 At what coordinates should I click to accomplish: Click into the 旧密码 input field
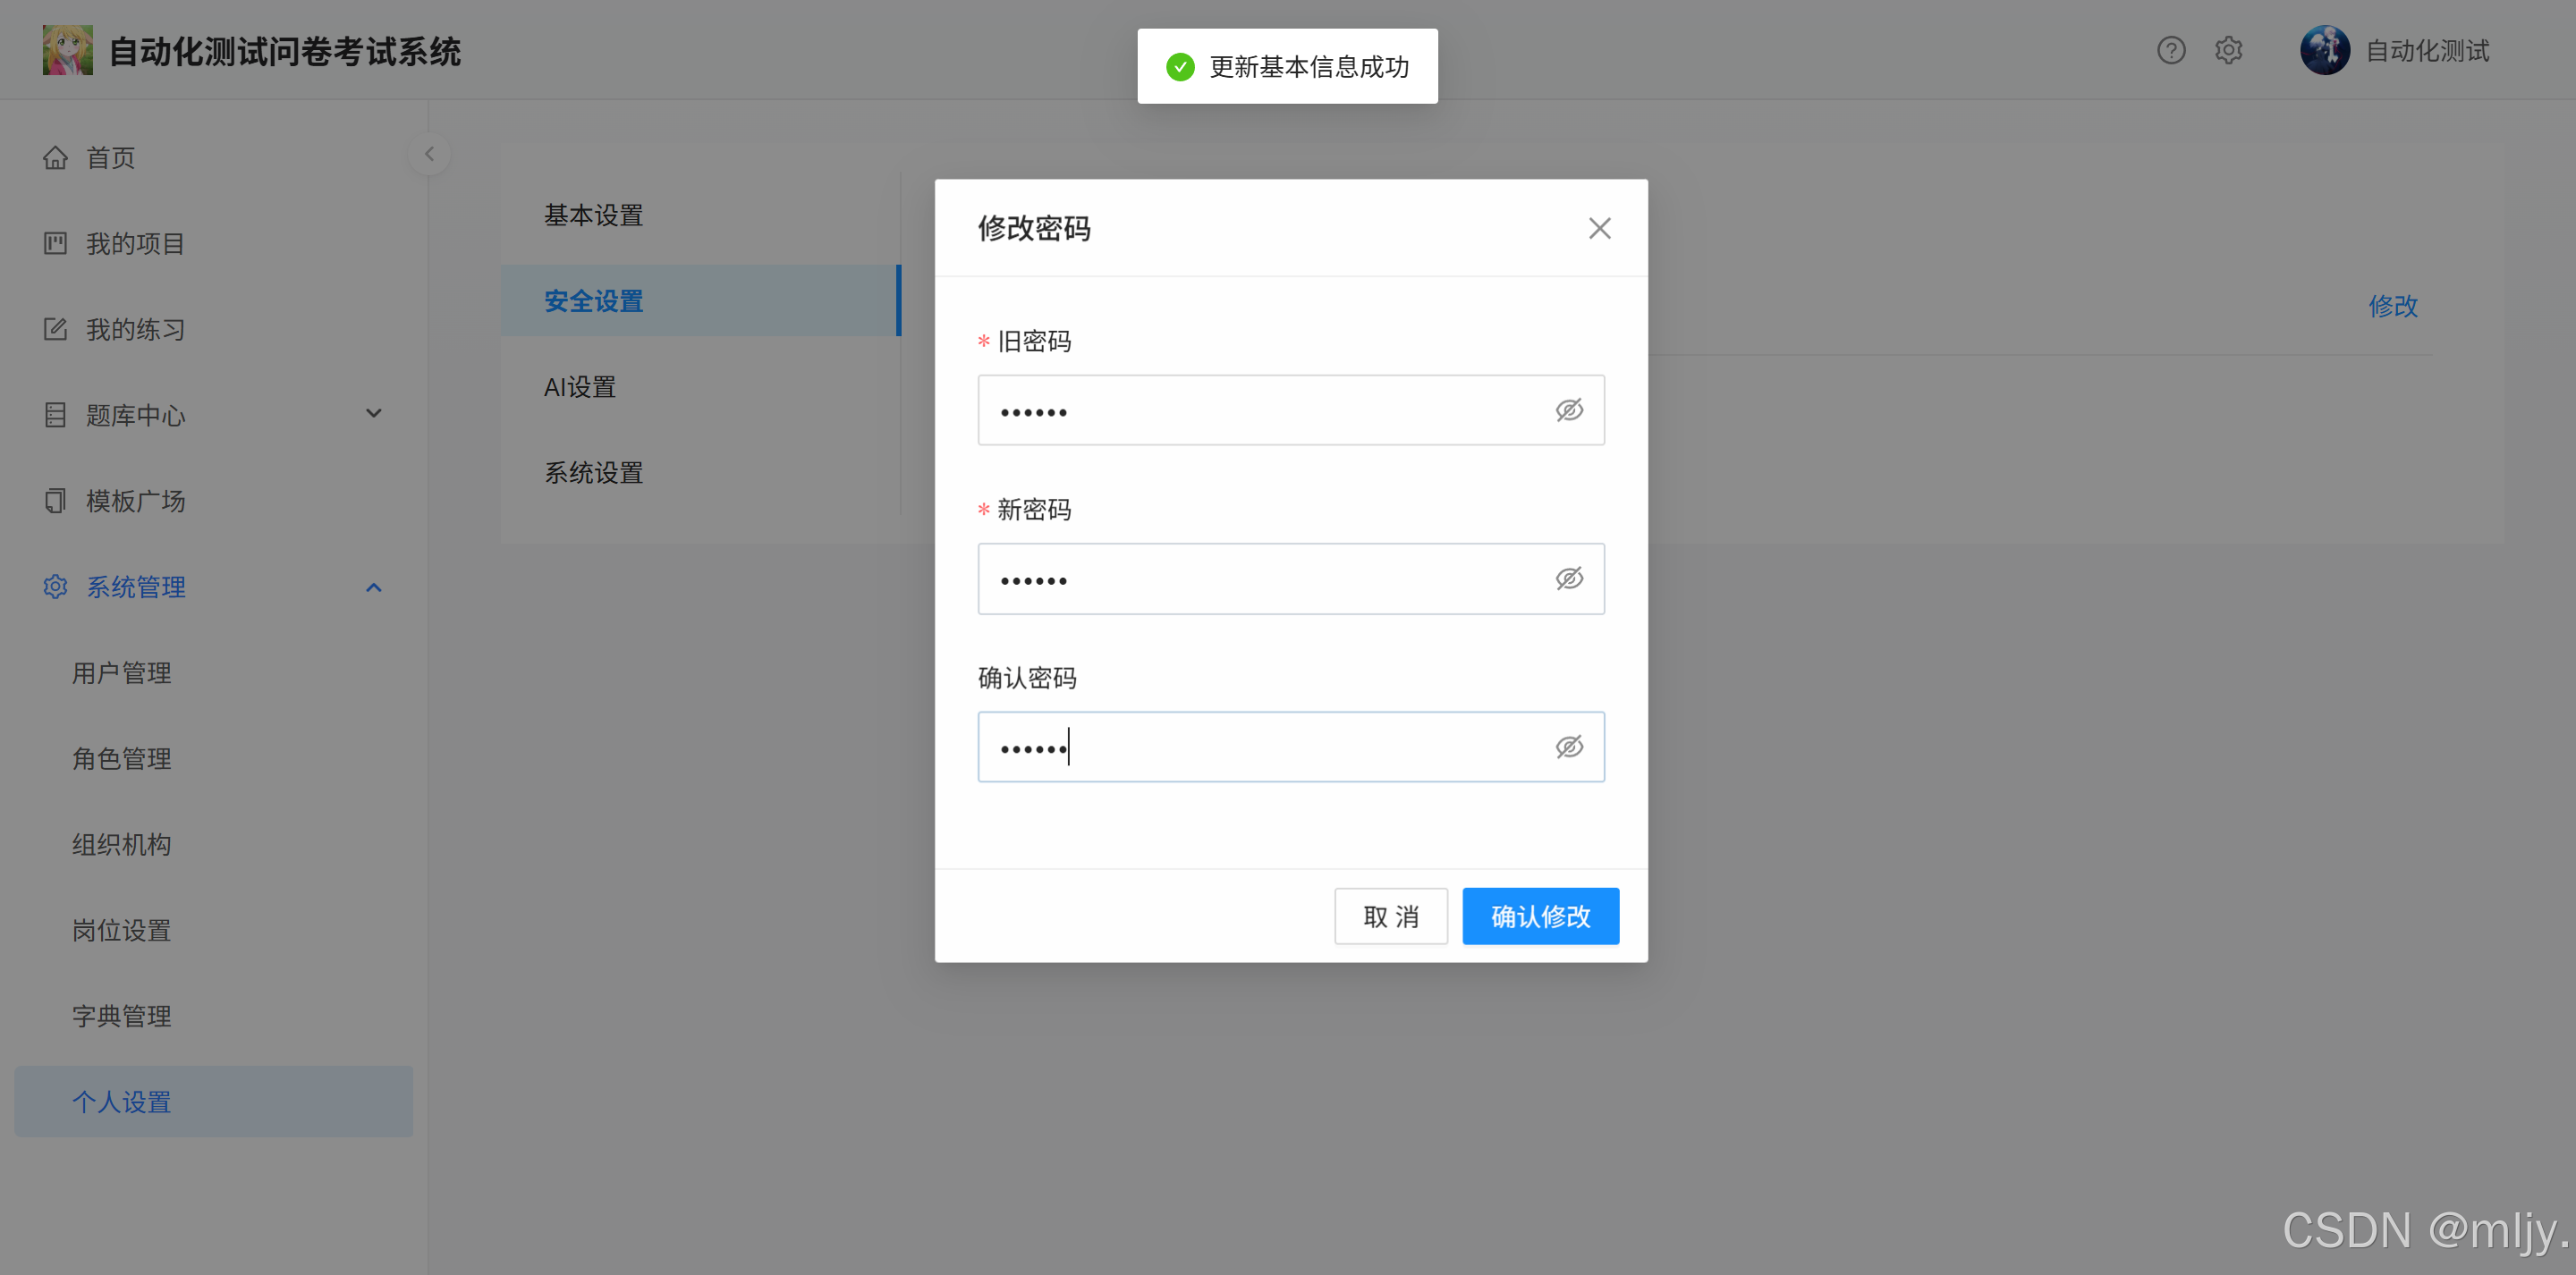point(1260,411)
